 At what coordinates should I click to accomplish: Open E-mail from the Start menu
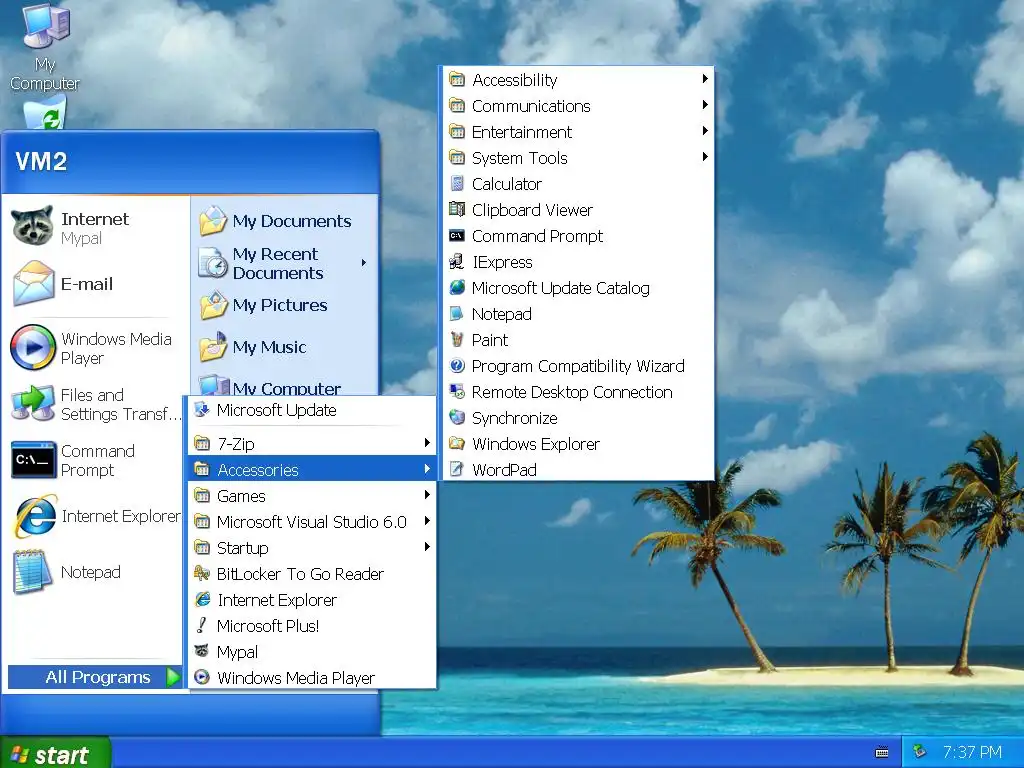(95, 283)
